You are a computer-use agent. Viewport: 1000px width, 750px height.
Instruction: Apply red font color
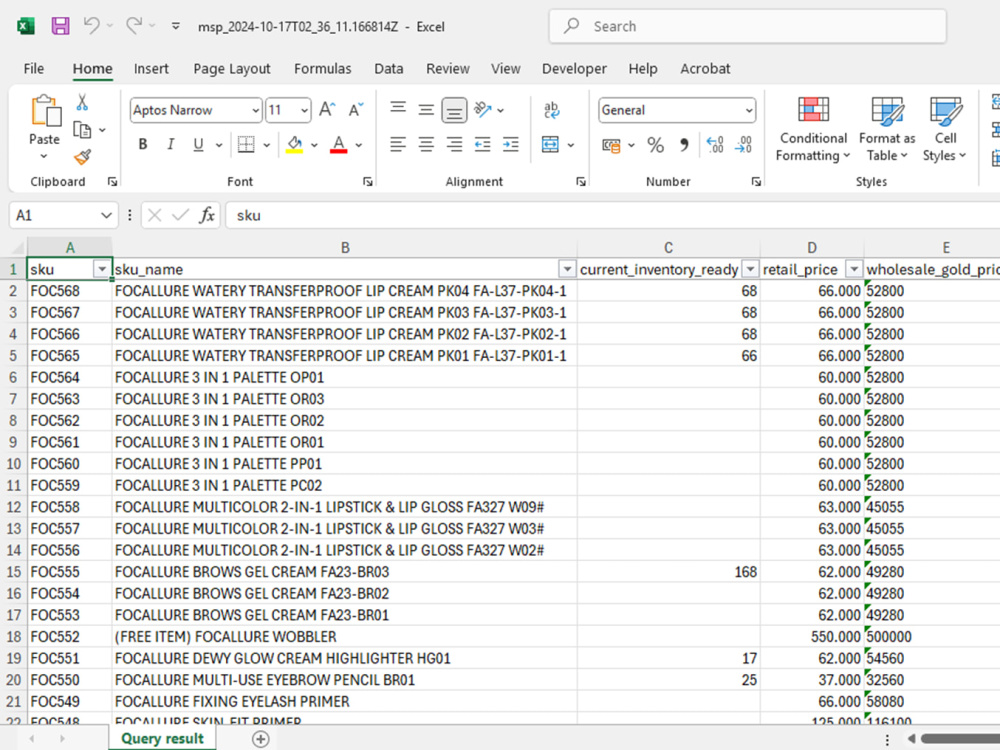coord(339,145)
